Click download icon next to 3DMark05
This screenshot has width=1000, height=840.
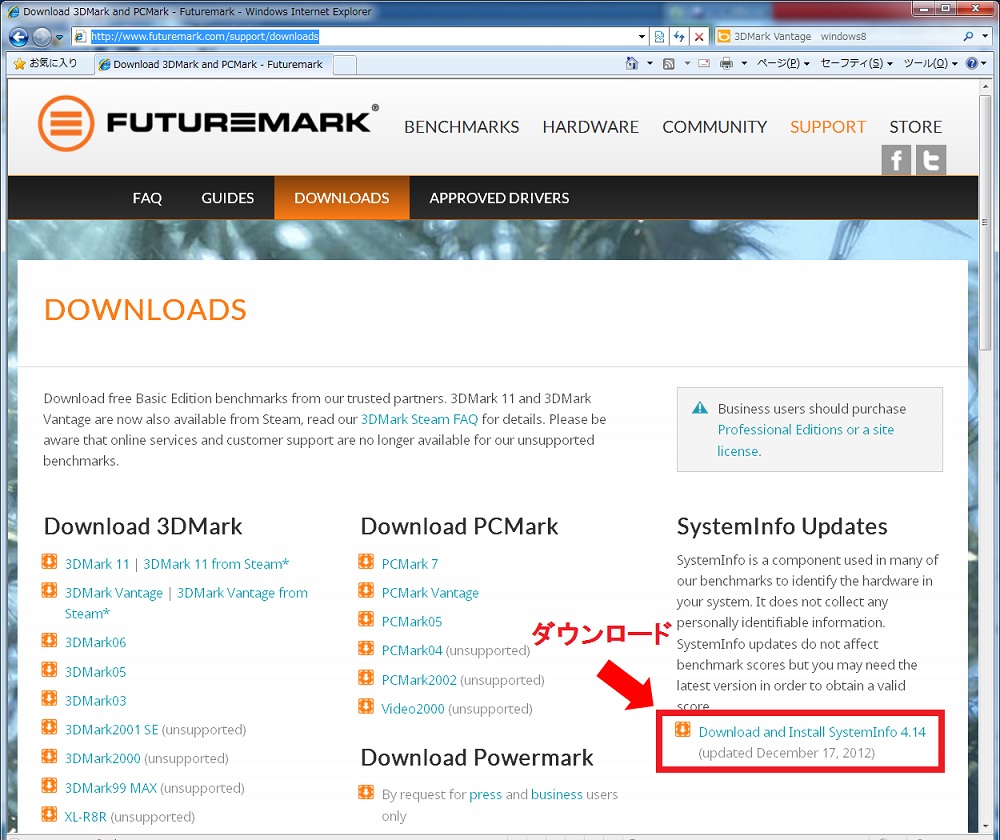(x=49, y=669)
